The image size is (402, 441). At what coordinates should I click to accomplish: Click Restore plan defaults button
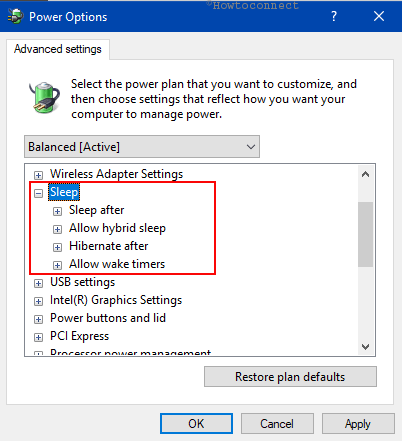point(290,377)
